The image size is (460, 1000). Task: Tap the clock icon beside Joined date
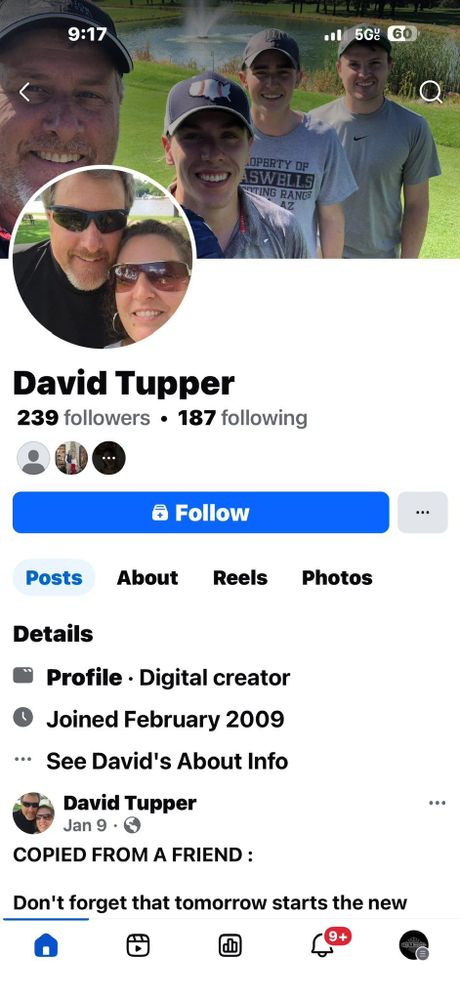tap(23, 718)
